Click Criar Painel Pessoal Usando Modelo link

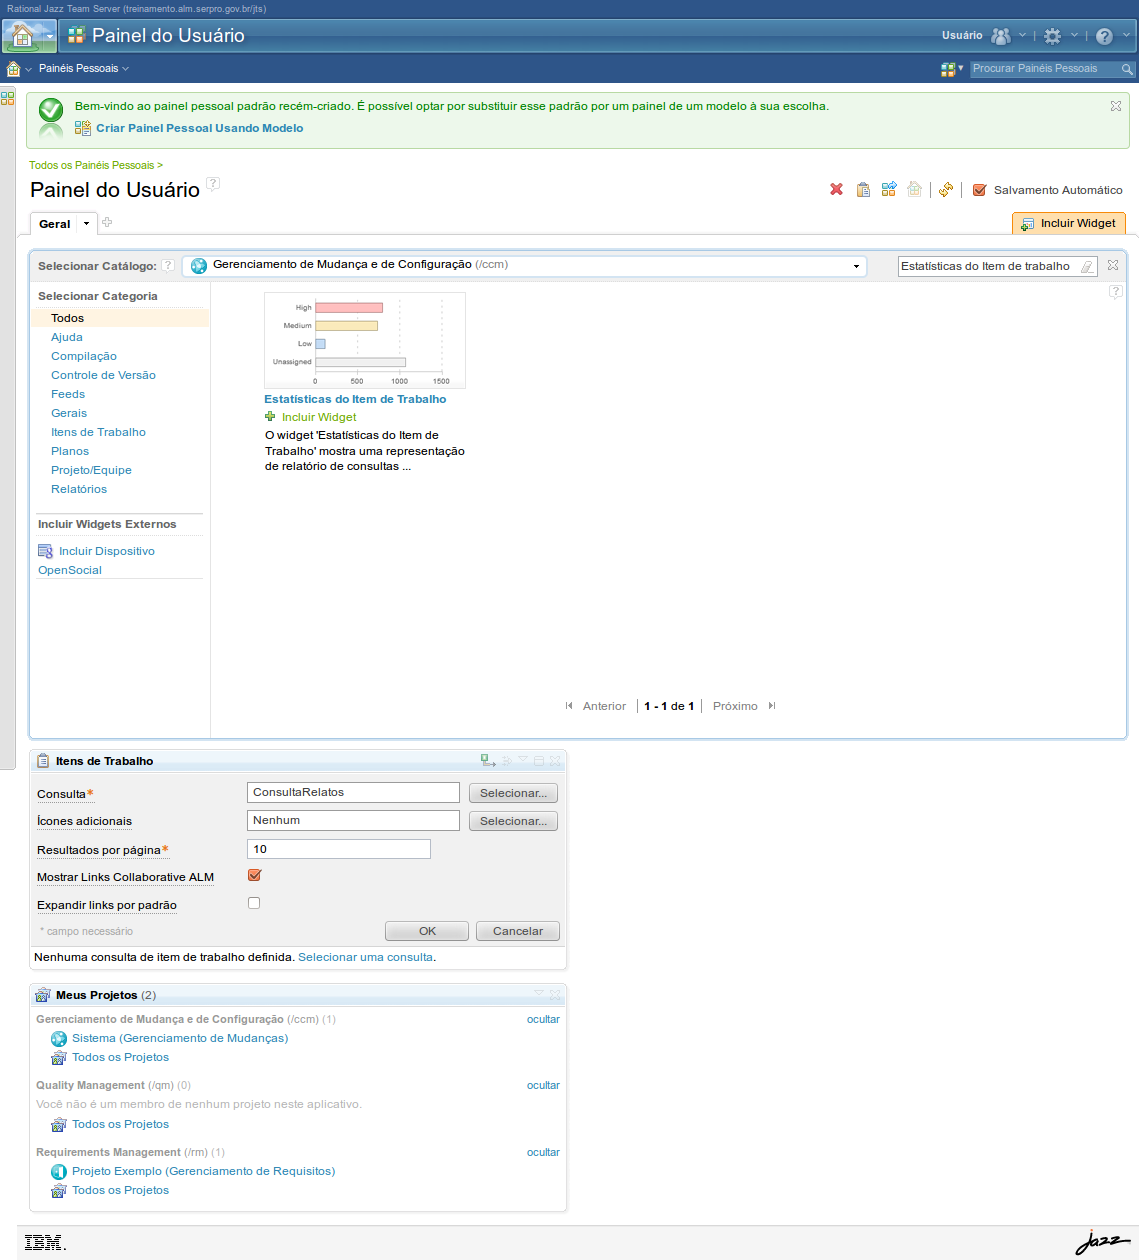199,128
